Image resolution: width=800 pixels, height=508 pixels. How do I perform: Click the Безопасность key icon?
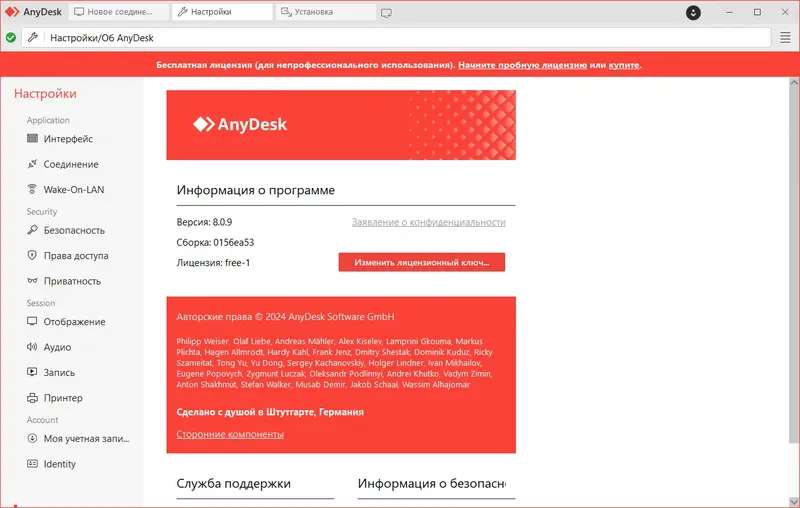click(x=32, y=230)
